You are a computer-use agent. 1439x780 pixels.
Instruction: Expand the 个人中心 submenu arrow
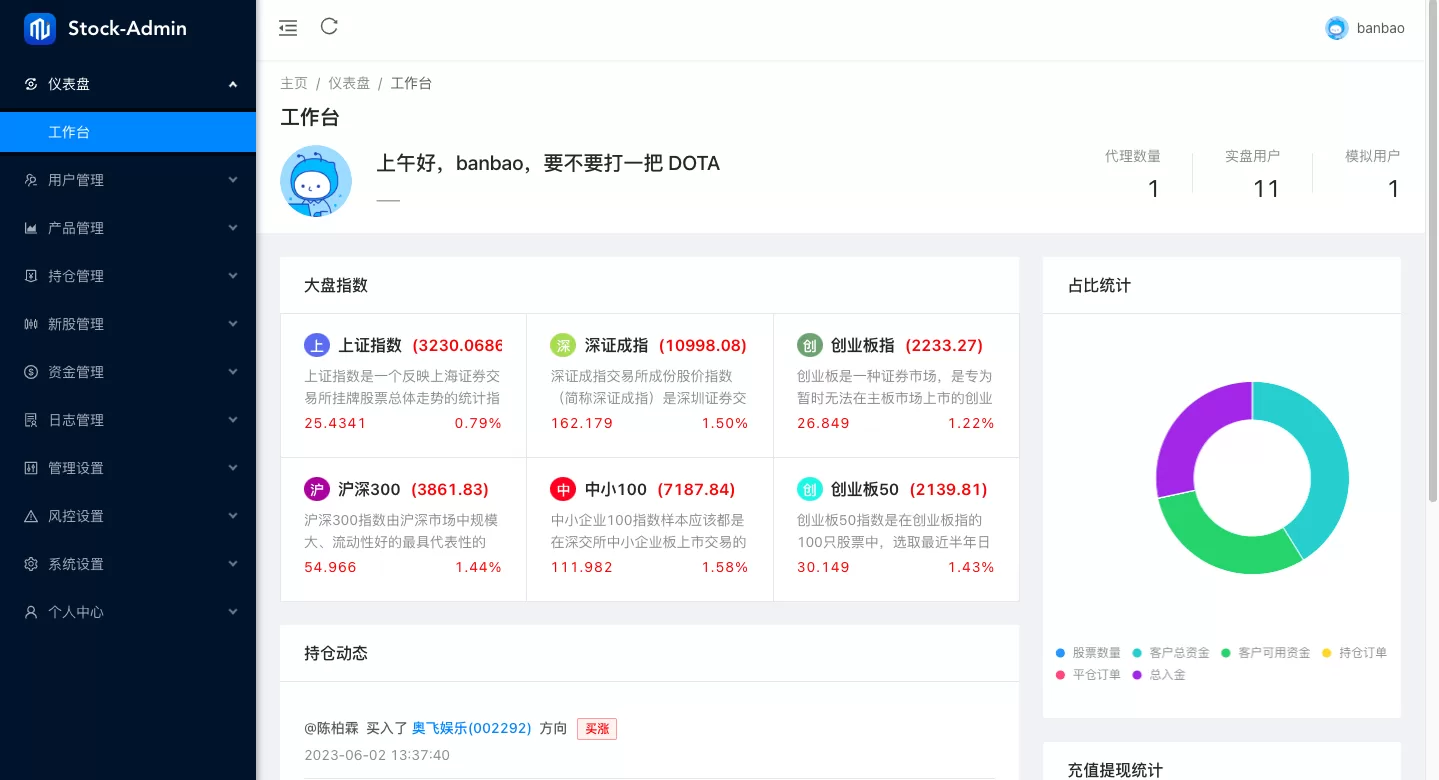coord(233,612)
